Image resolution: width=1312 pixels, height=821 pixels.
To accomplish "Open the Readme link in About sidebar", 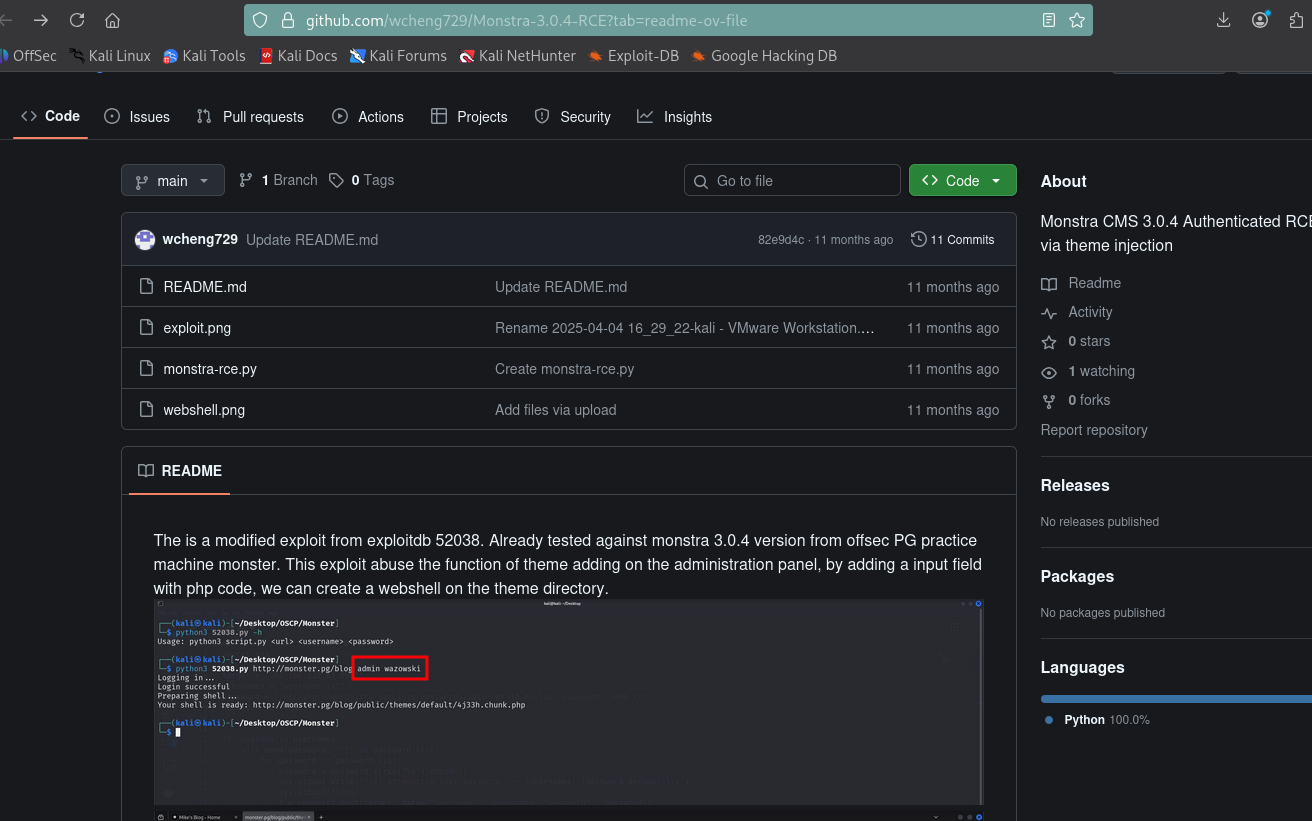I will pos(1081,283).
